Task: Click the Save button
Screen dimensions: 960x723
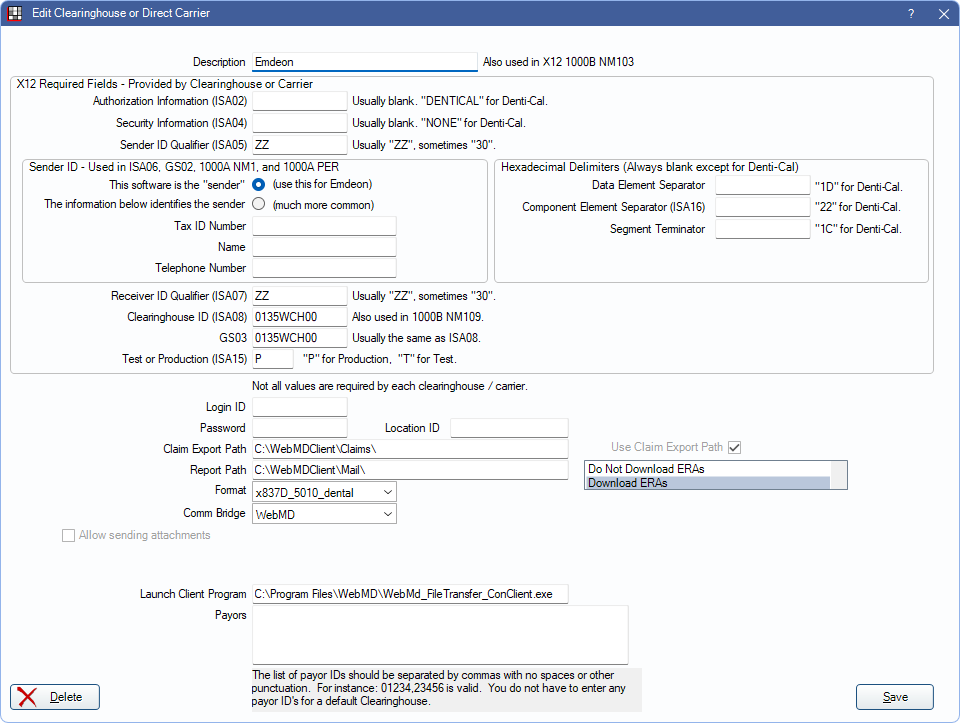Action: 894,697
